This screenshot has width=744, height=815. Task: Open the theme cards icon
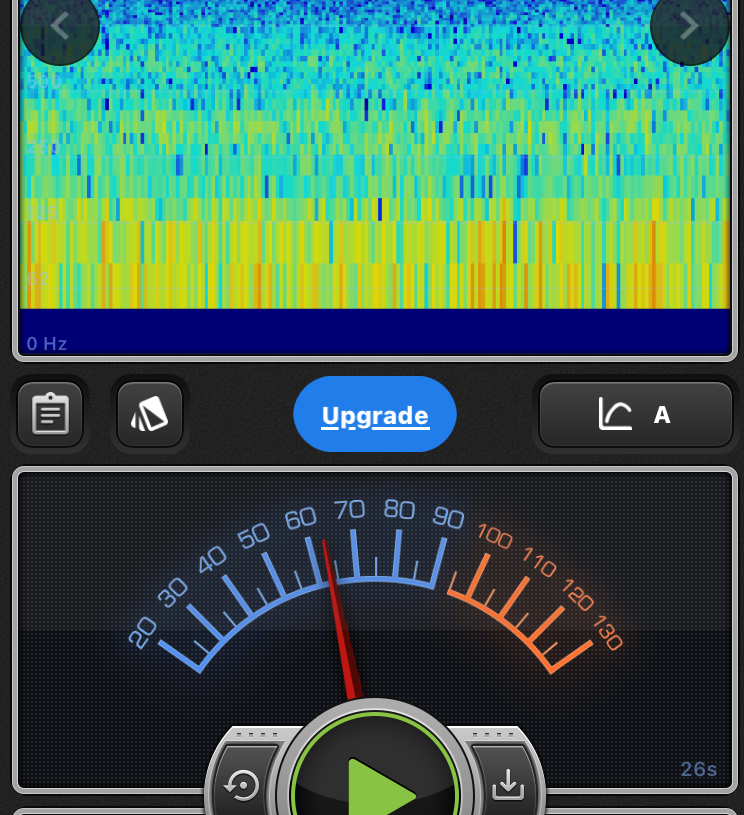click(150, 414)
